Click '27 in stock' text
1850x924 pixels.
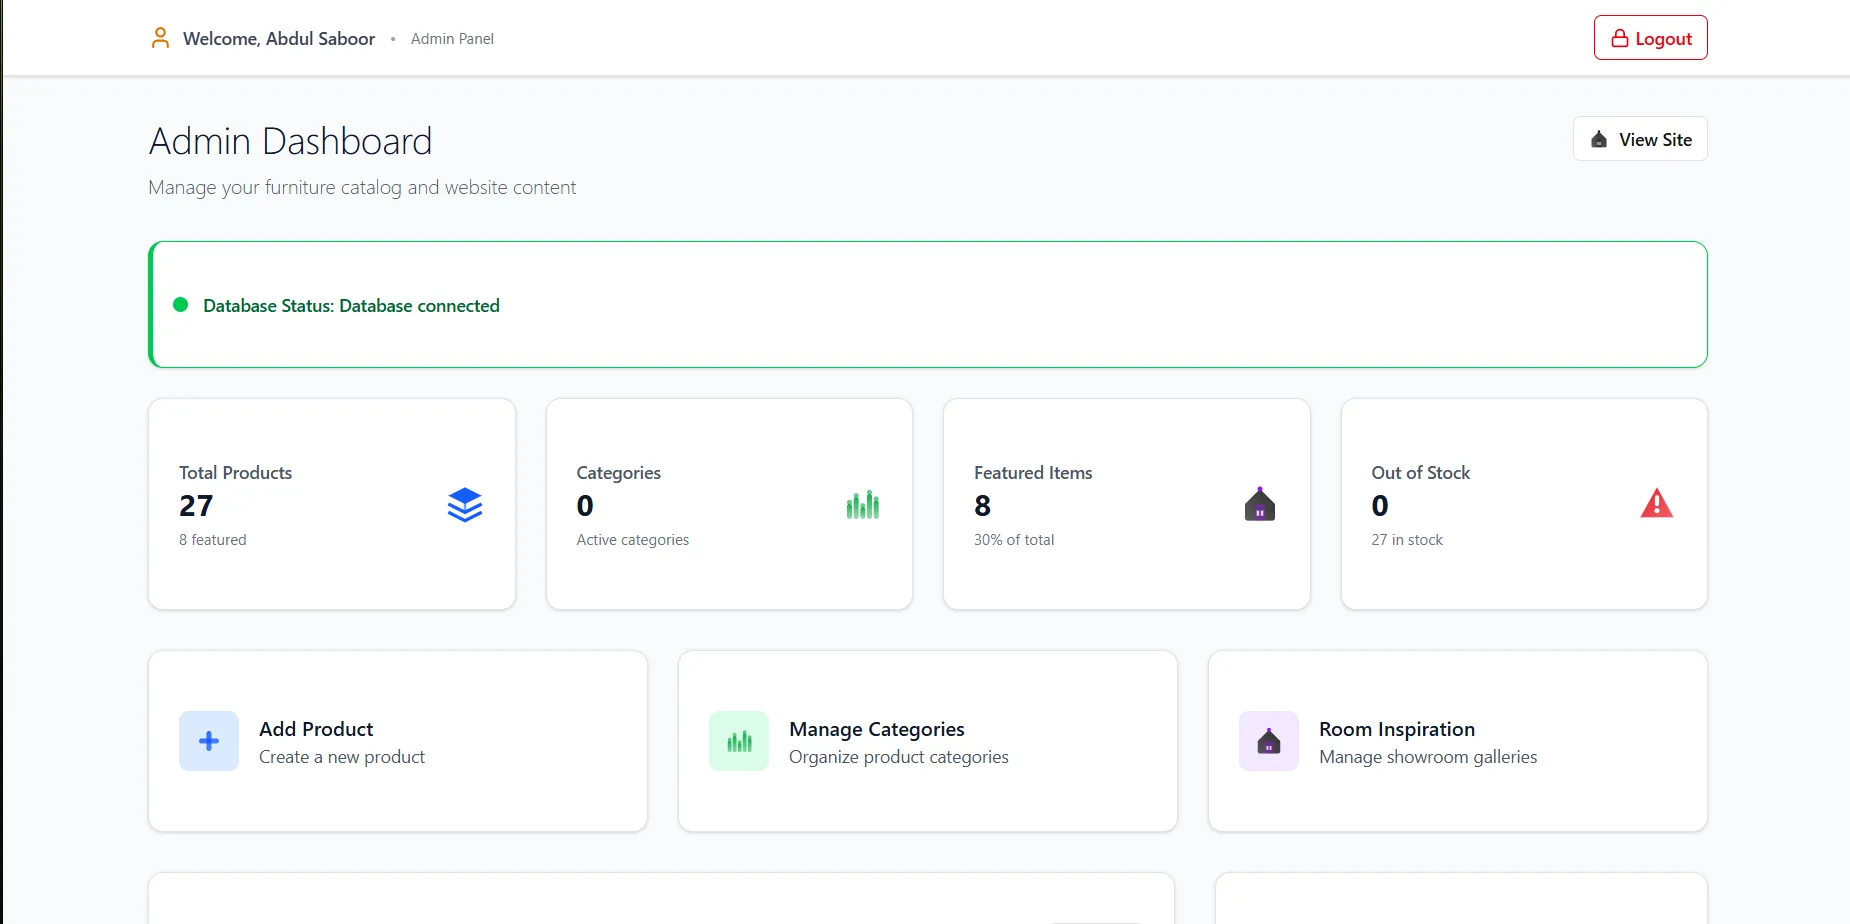1407,540
